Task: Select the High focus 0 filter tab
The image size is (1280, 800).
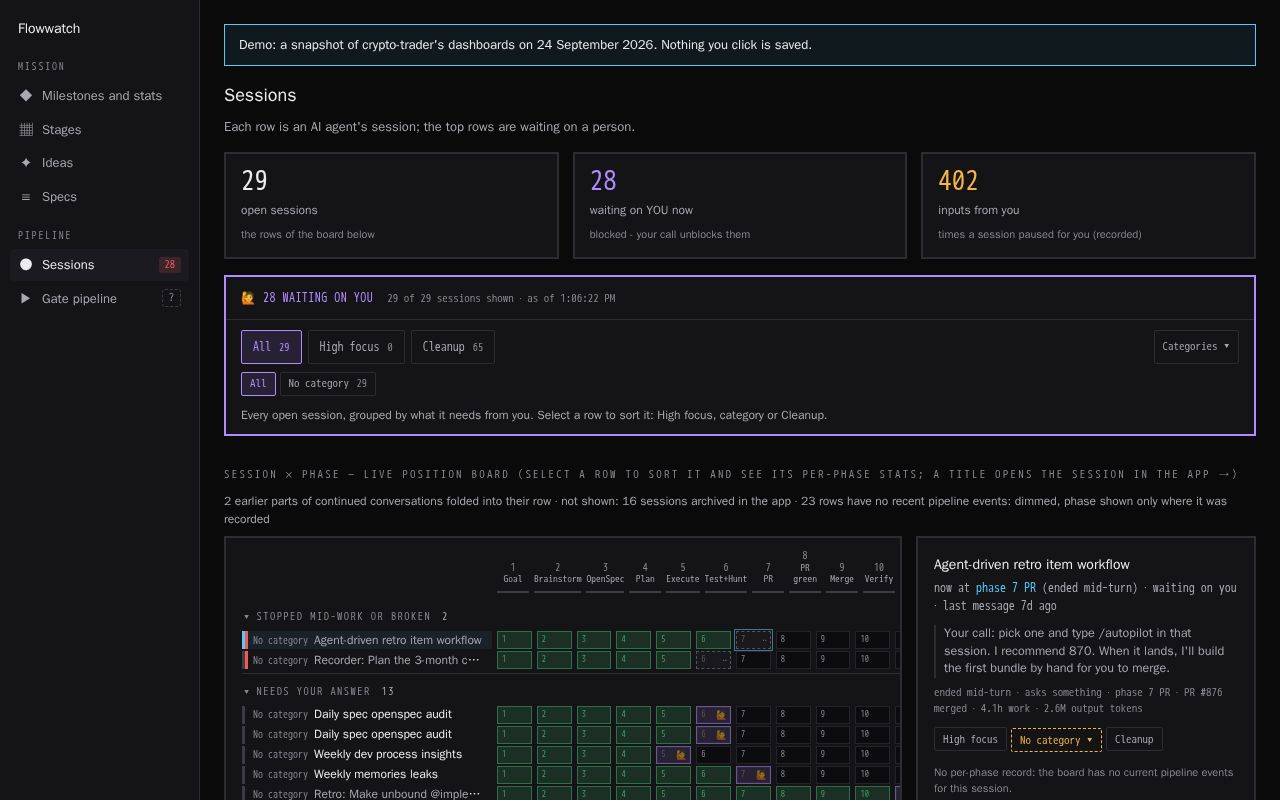Action: point(356,347)
